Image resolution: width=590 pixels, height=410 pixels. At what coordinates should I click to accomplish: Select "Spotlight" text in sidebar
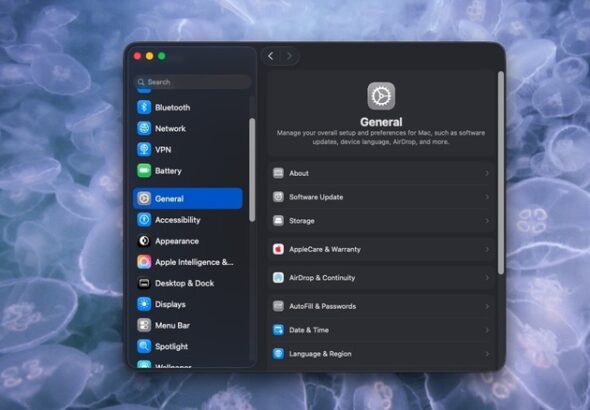point(171,346)
